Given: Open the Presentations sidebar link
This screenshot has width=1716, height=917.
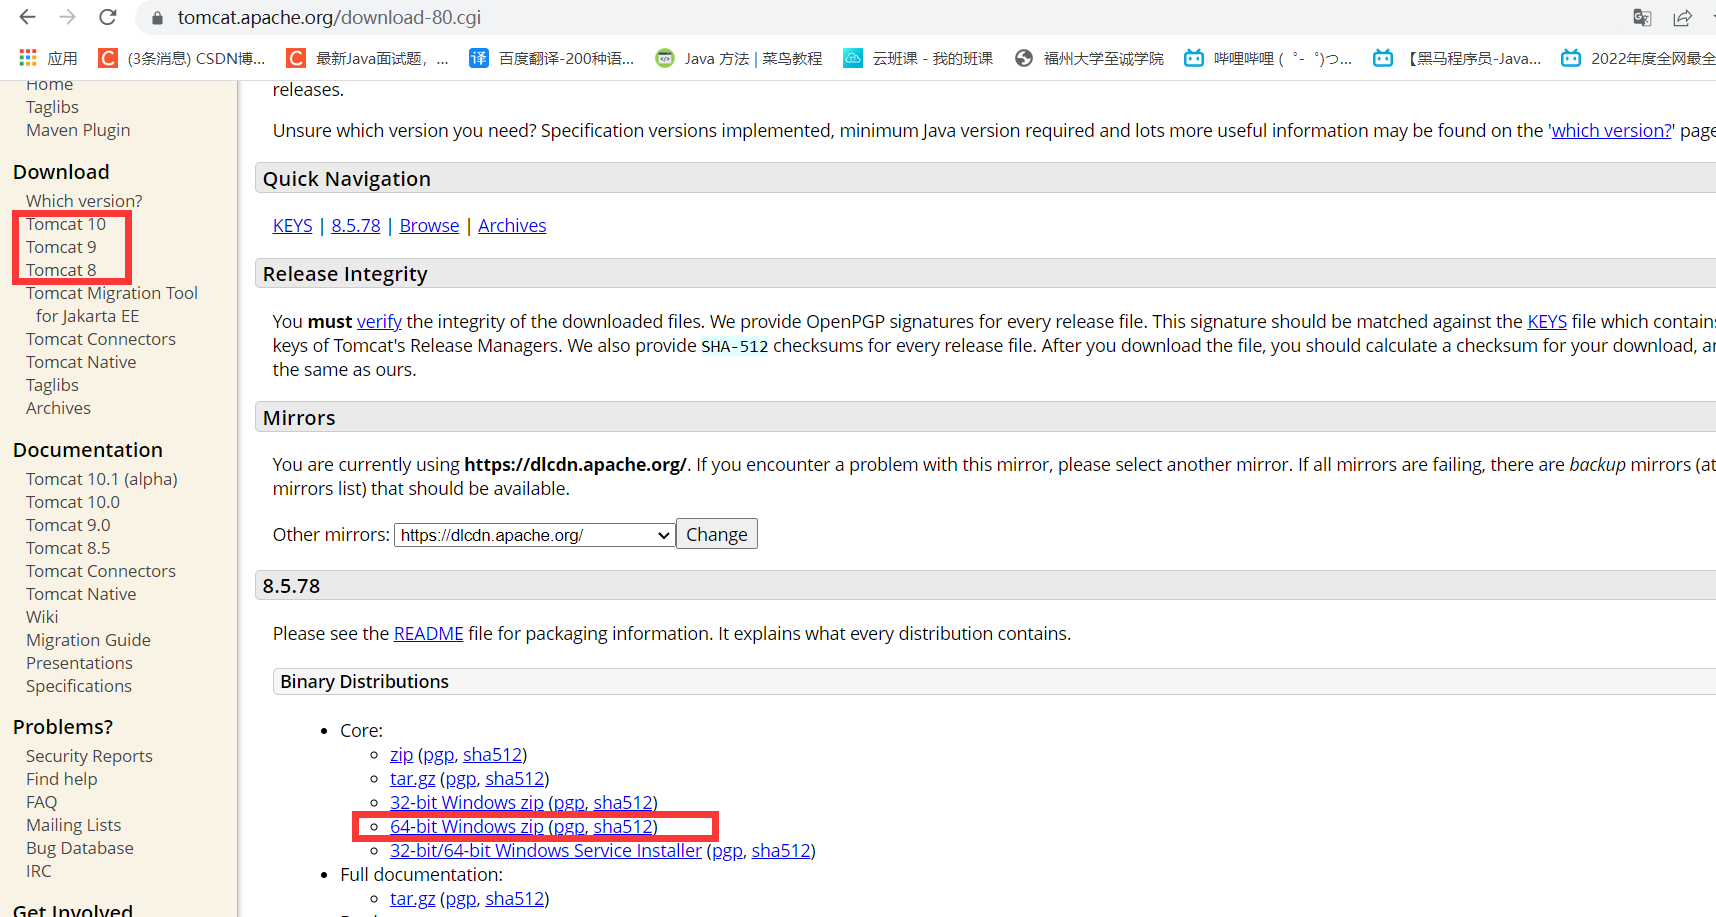Looking at the screenshot, I should click(x=79, y=663).
